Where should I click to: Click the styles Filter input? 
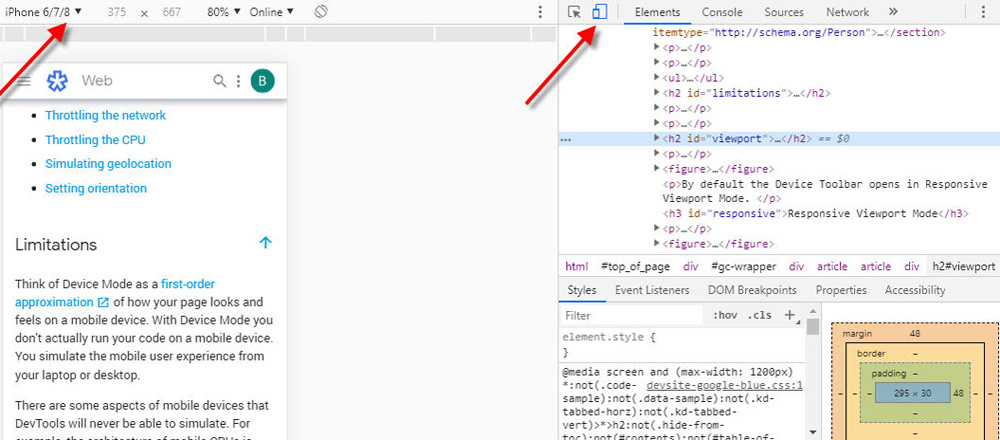[x=631, y=315]
